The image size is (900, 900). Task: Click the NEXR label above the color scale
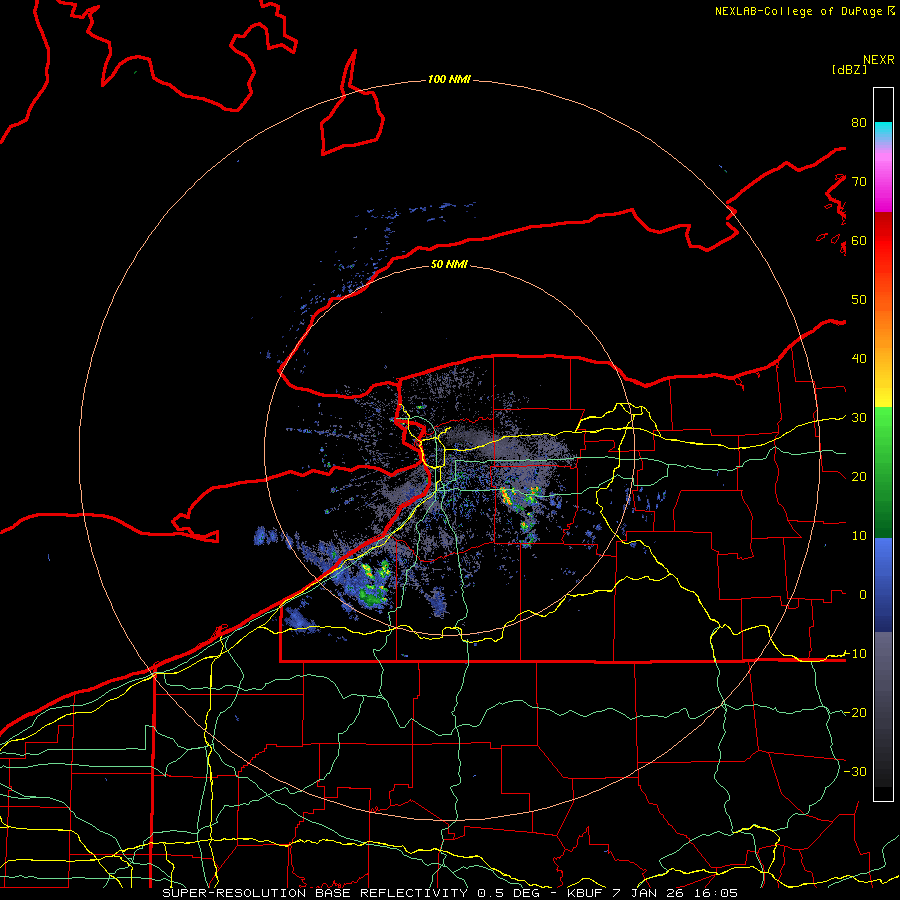click(x=878, y=60)
